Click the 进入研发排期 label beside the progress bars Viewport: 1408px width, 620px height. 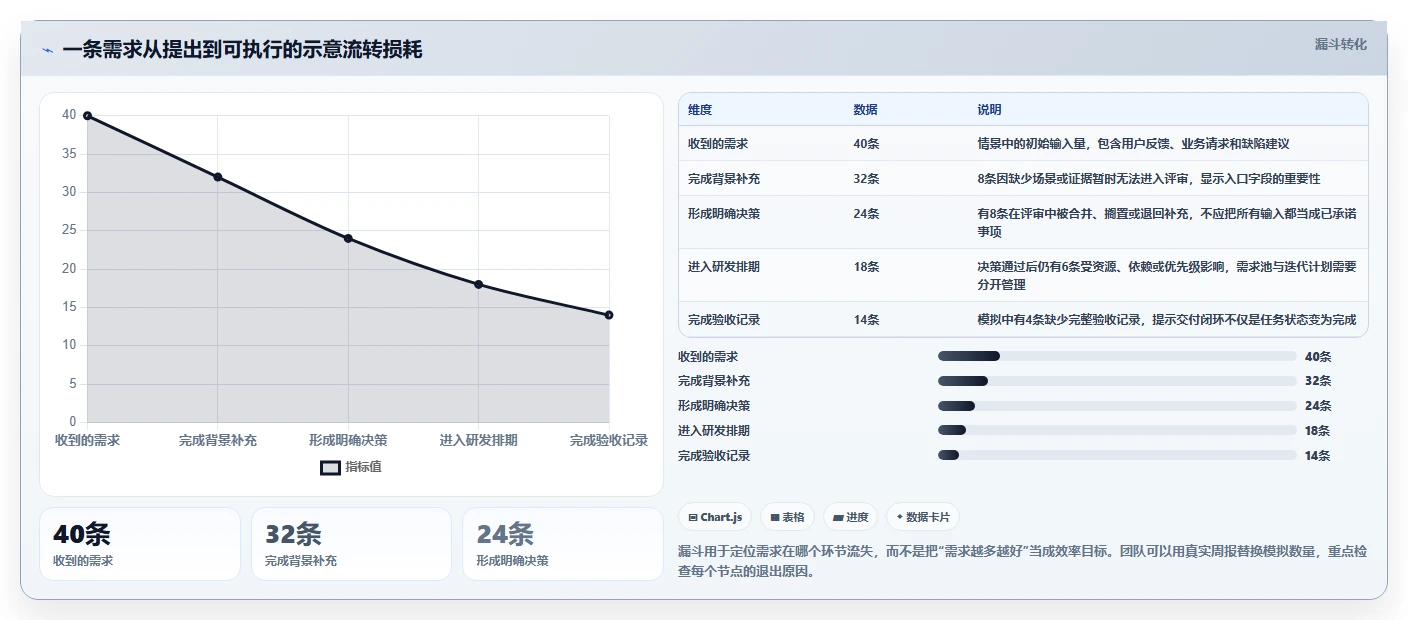[714, 431]
